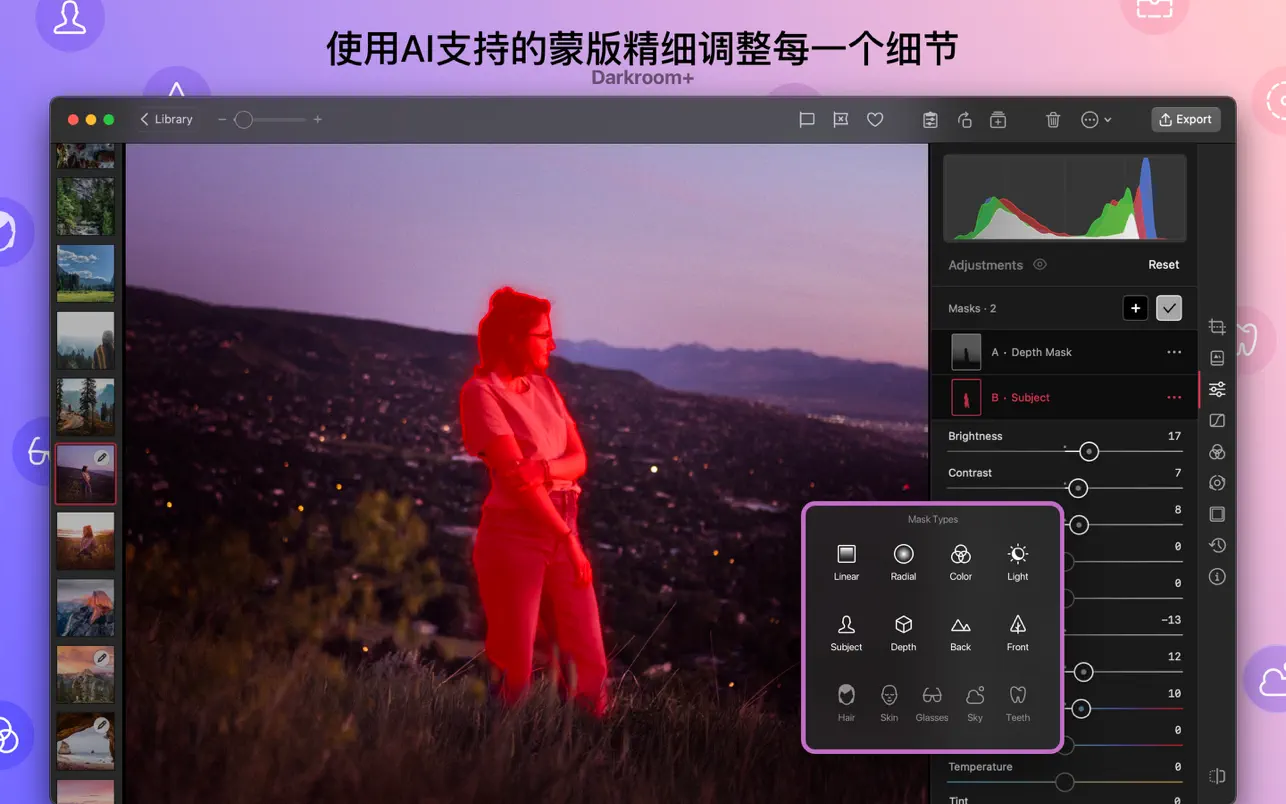Screen dimensions: 1286x804
Task: Reset all adjustments
Action: click(x=1163, y=265)
